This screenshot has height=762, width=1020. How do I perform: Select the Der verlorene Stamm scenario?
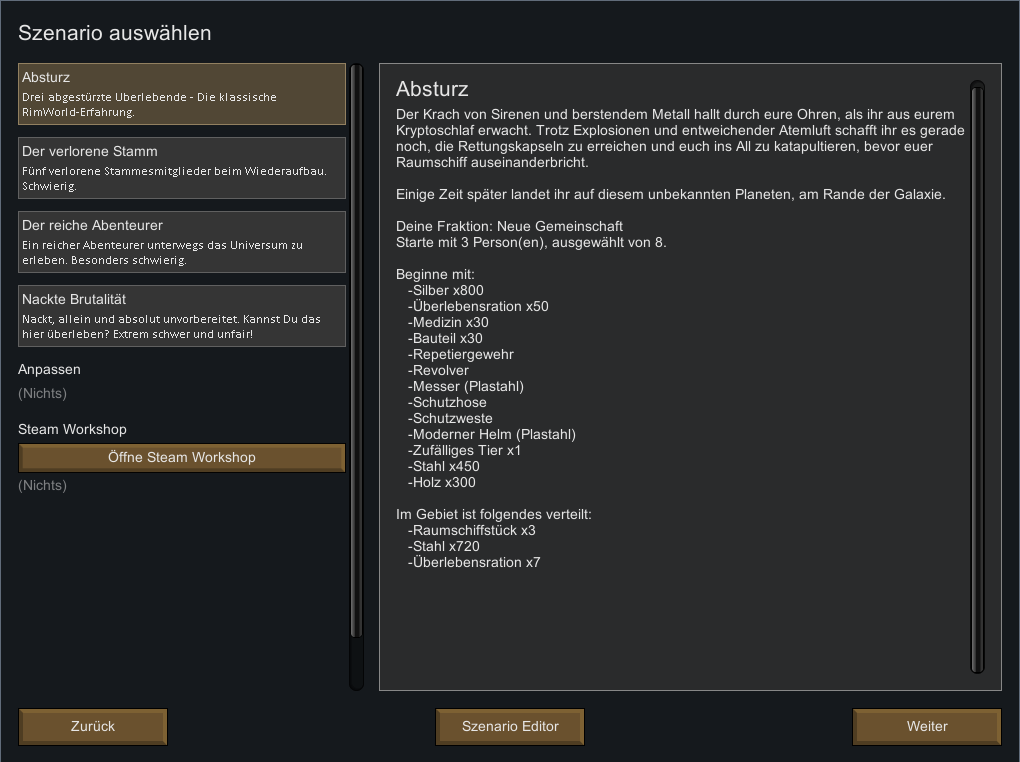(x=181, y=168)
